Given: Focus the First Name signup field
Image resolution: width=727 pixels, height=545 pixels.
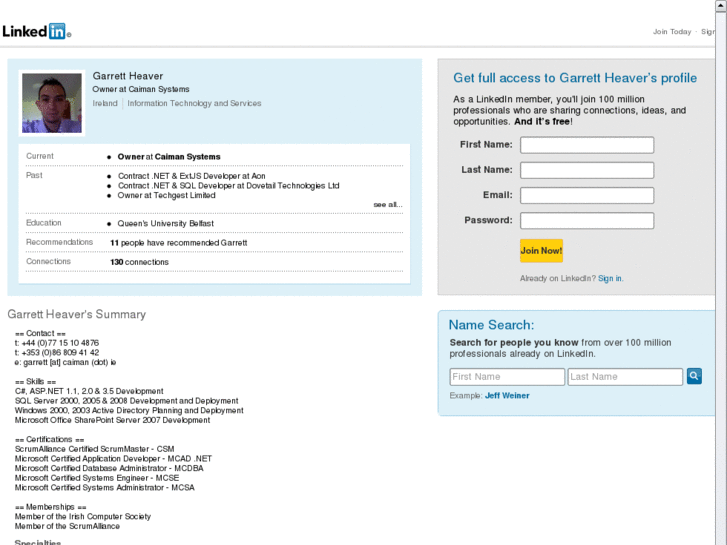Looking at the screenshot, I should (x=587, y=145).
